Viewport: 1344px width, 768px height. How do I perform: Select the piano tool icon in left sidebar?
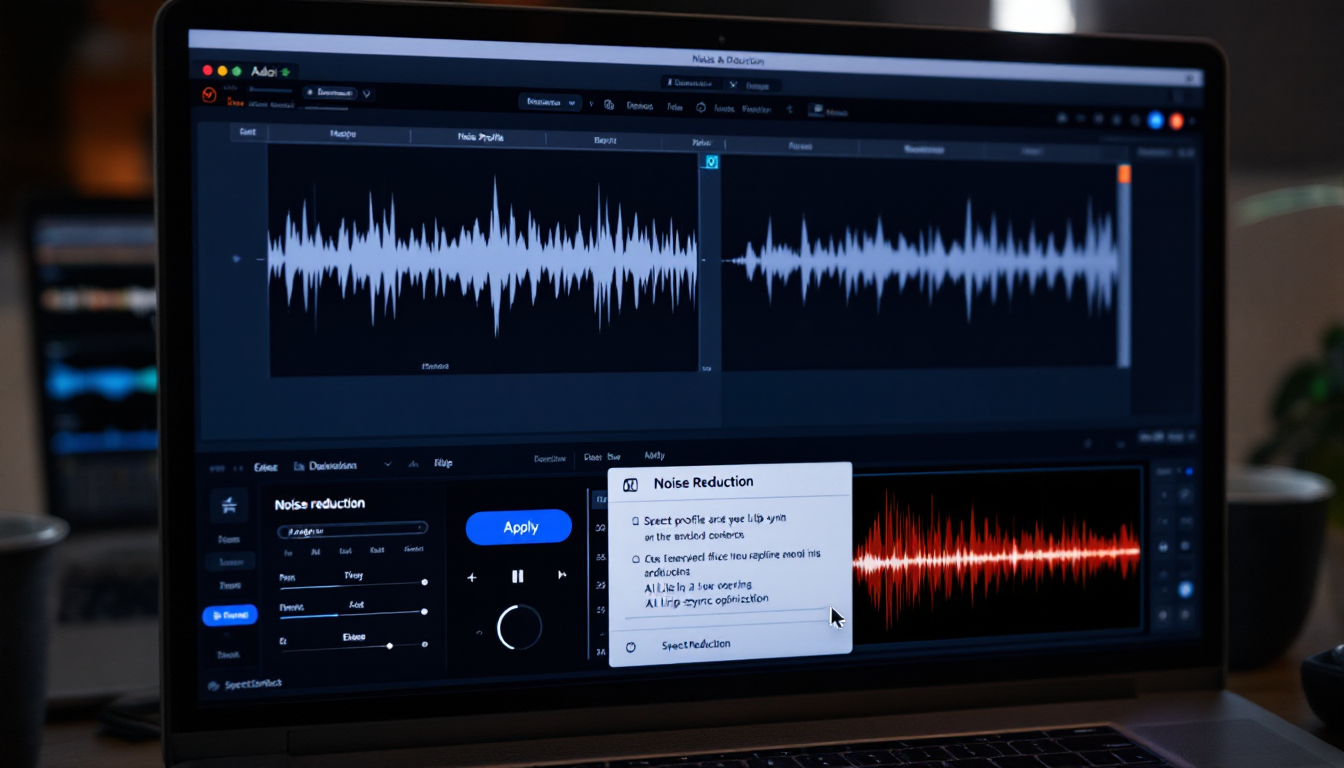[x=230, y=507]
